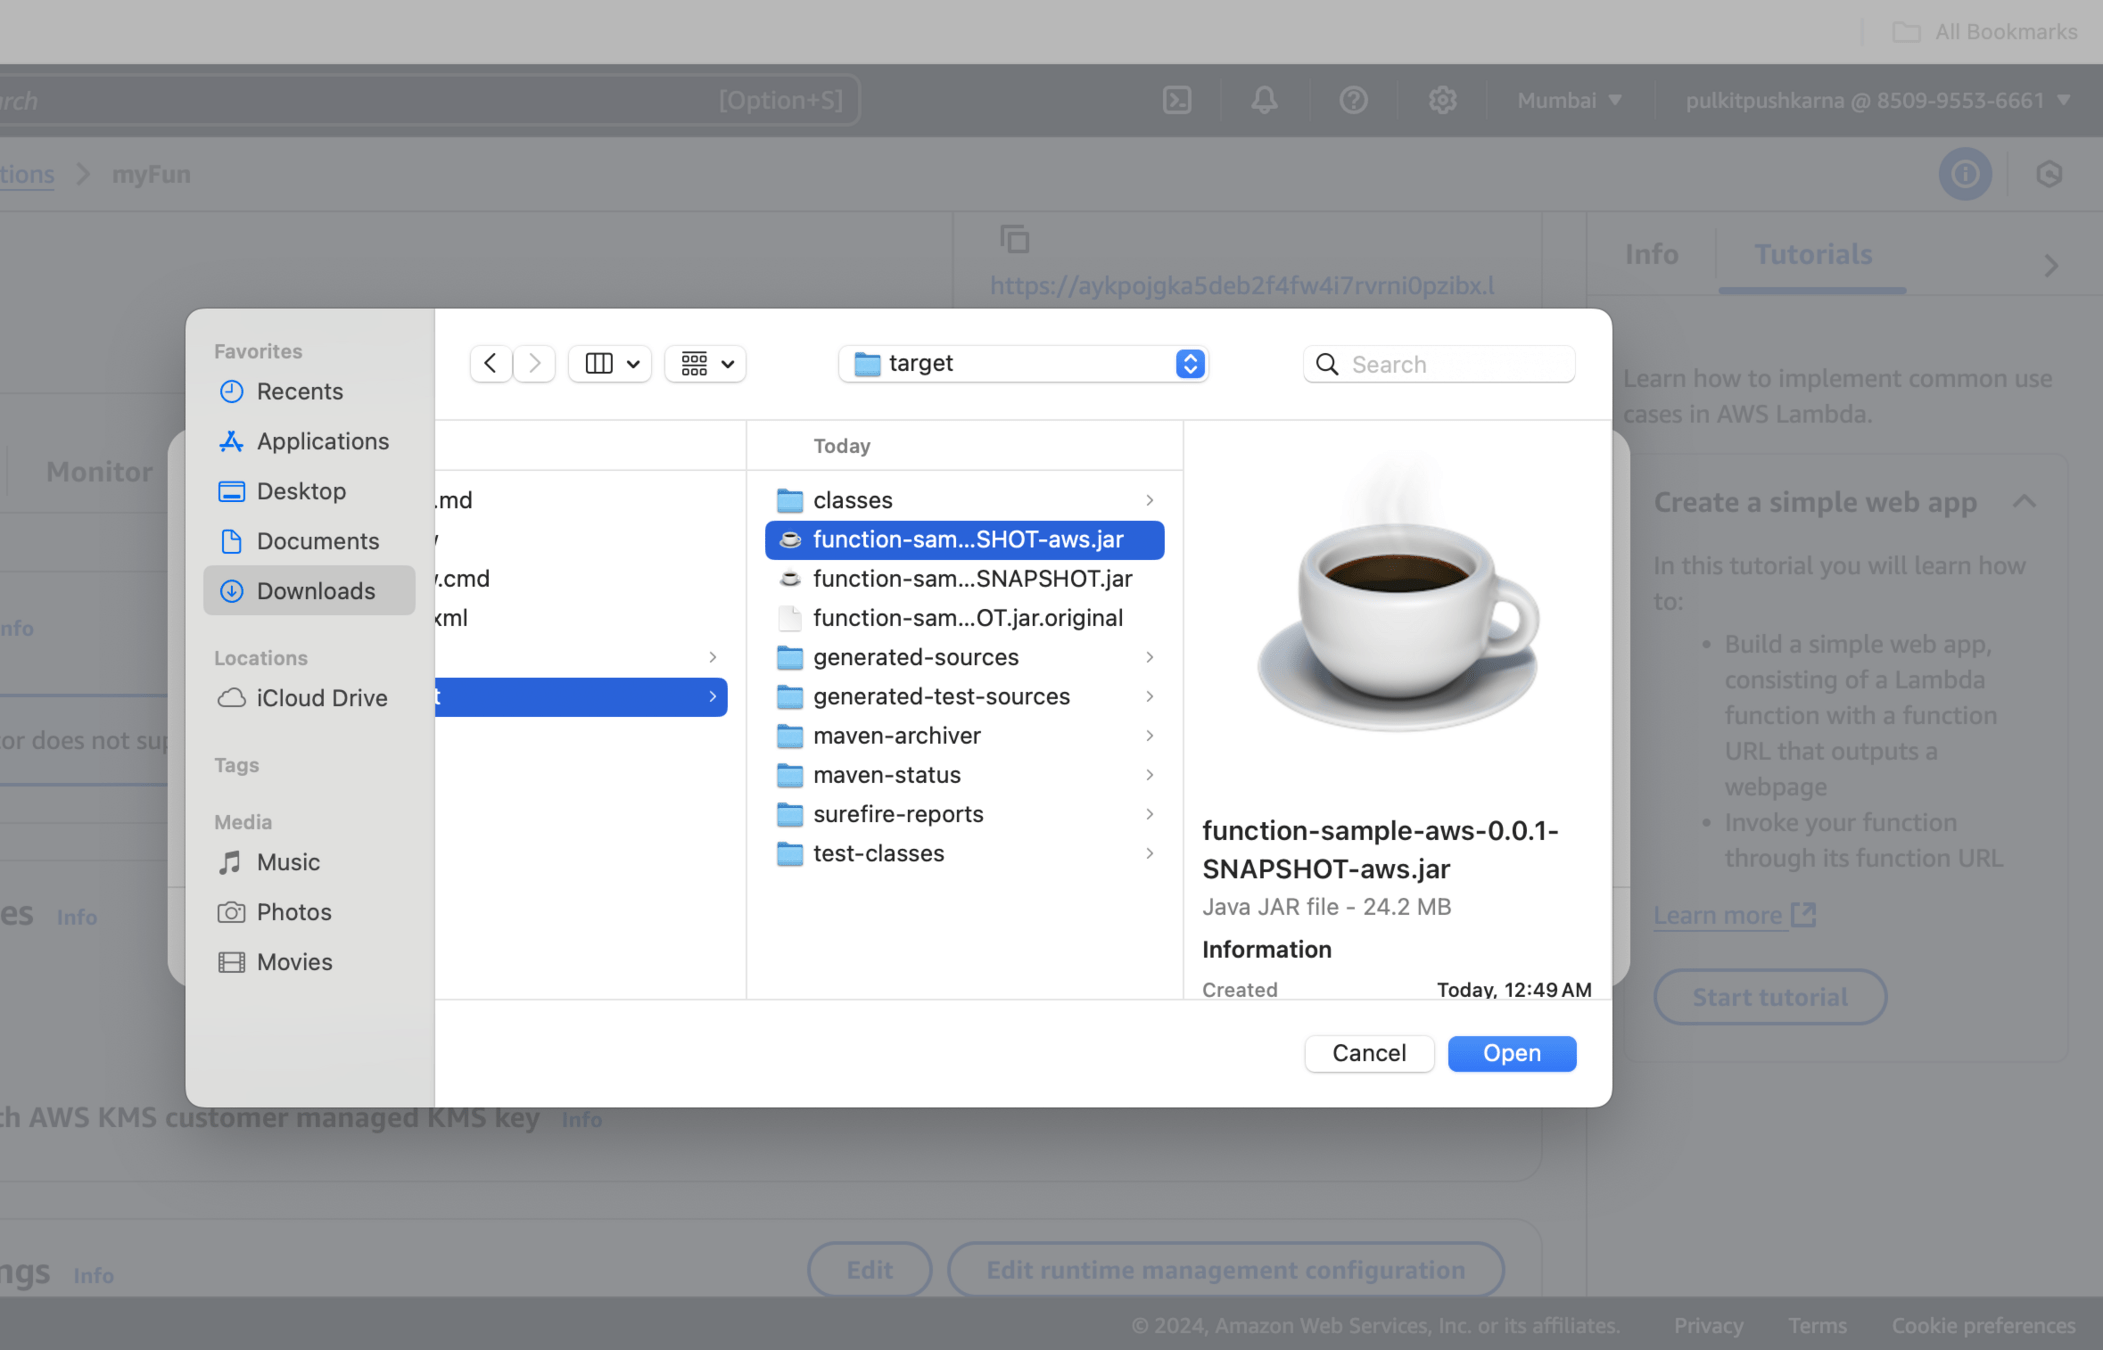Open the grouping options dropdown
The height and width of the screenshot is (1350, 2103).
[x=706, y=363]
